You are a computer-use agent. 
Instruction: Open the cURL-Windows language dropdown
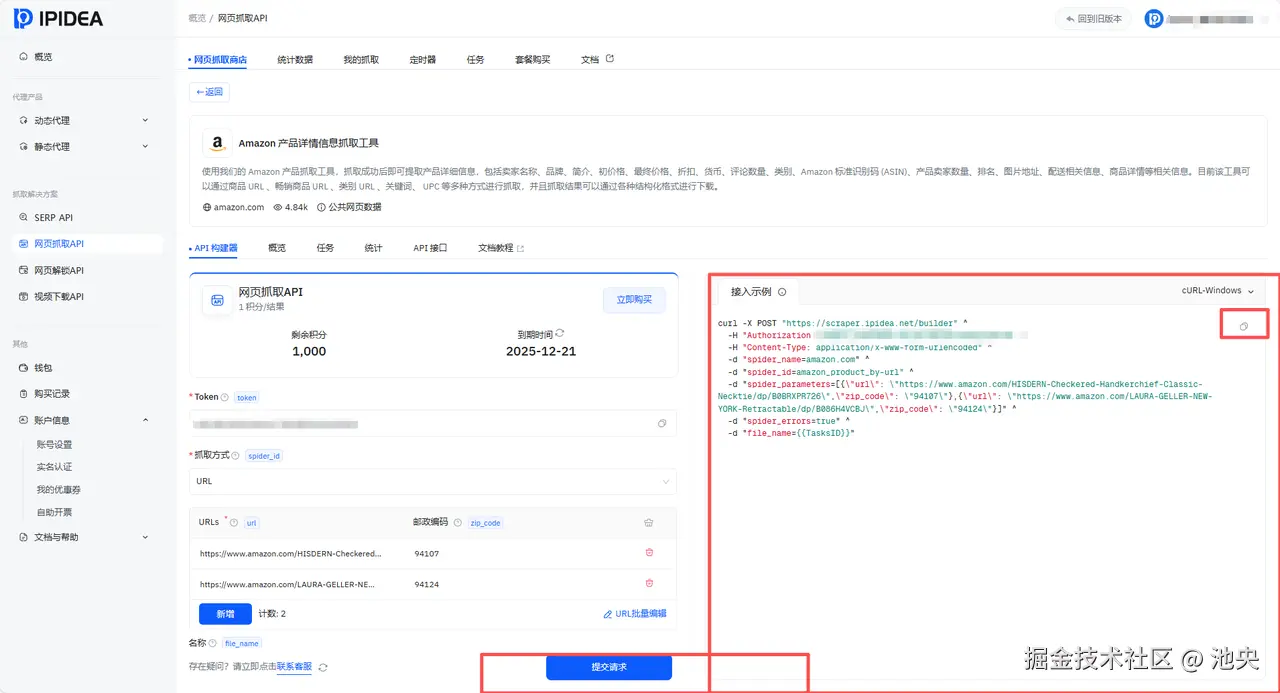[x=1217, y=291]
